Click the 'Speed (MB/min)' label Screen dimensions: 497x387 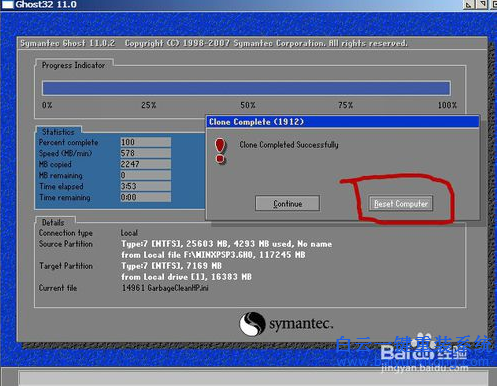(x=65, y=153)
